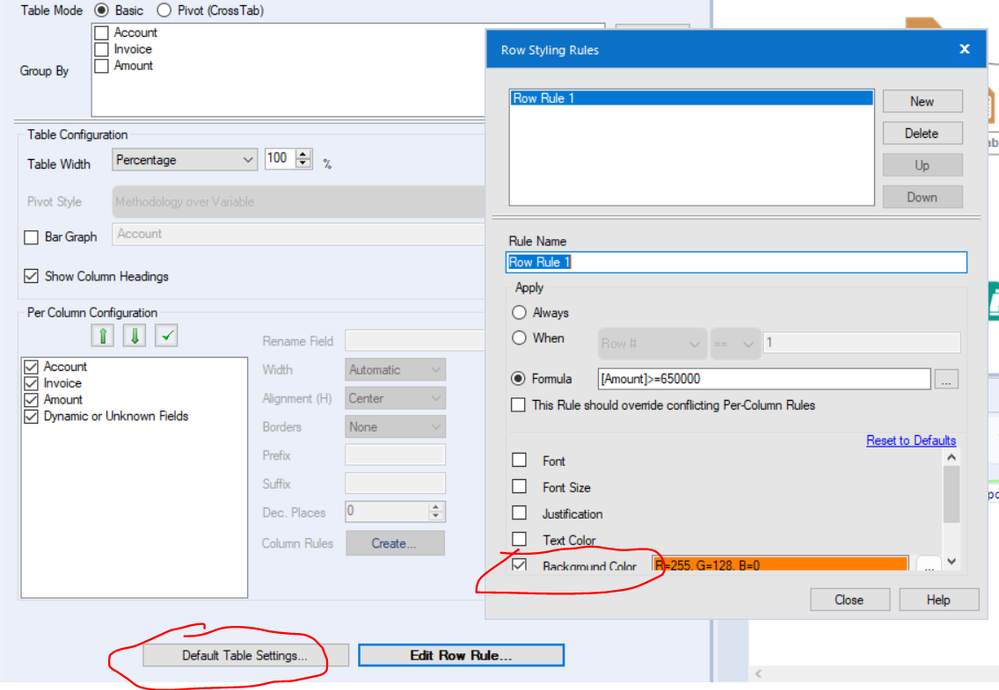This screenshot has width=999, height=690.
Task: Open formula editor ellipsis button
Action: click(x=946, y=379)
